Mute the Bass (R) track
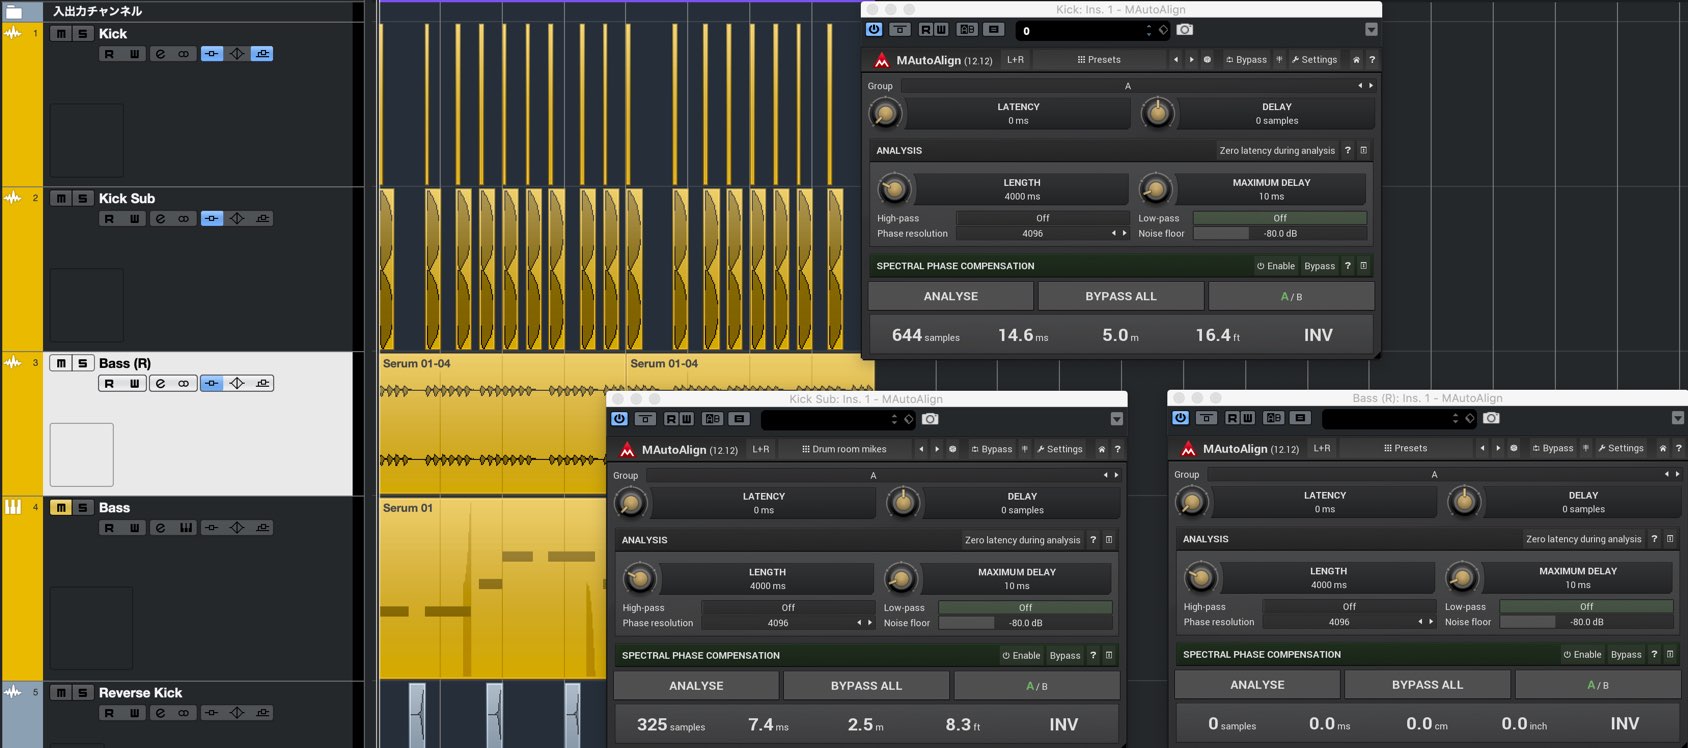Viewport: 1688px width, 748px height. click(x=61, y=363)
